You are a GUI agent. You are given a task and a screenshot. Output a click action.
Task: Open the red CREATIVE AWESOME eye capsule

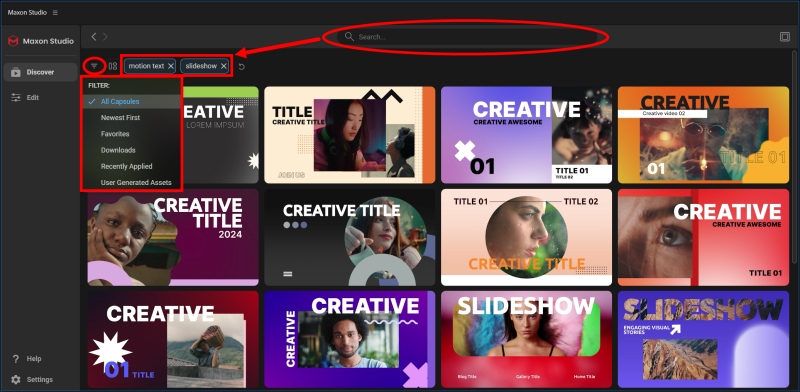[703, 237]
